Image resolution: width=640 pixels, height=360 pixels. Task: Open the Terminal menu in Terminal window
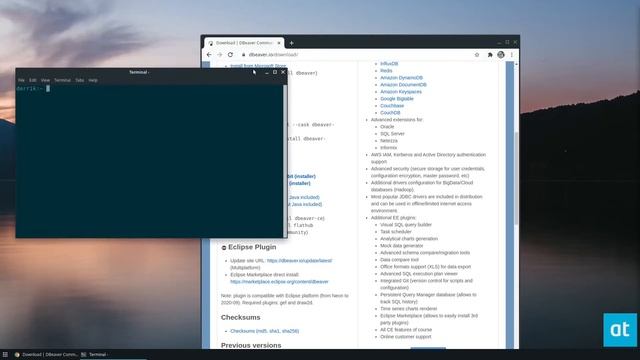point(62,80)
